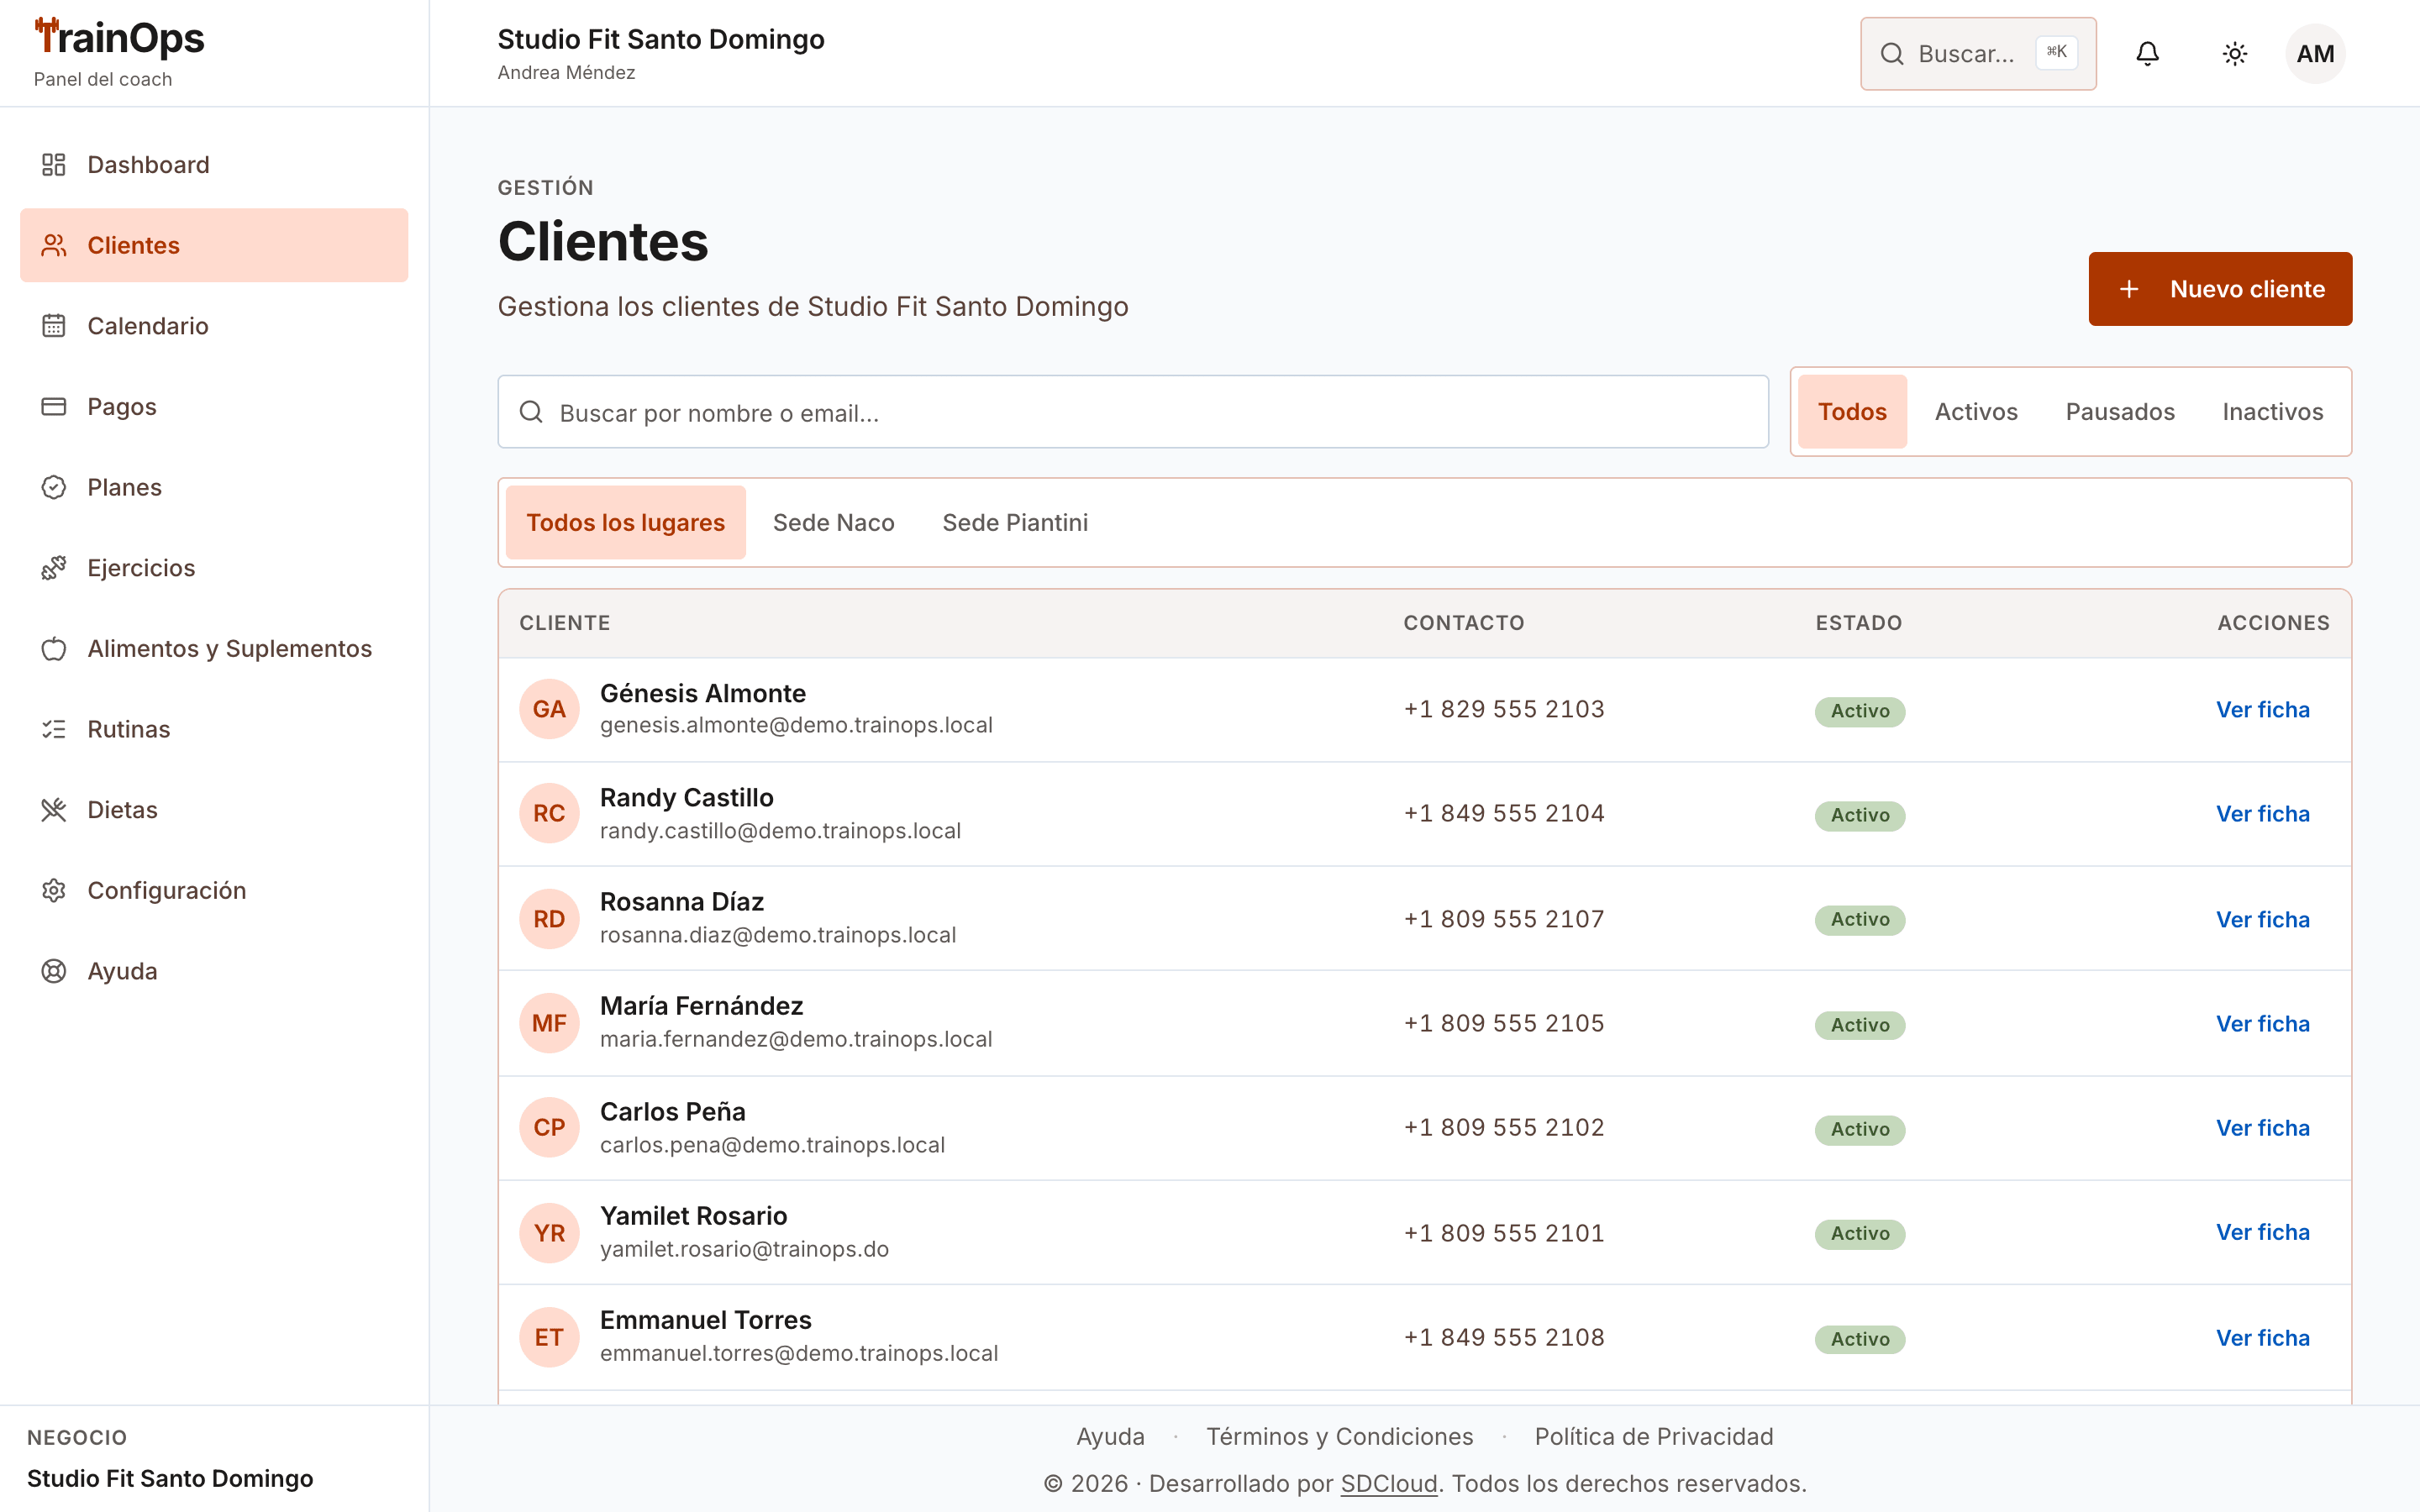Image resolution: width=2420 pixels, height=1512 pixels.
Task: Filter clients by Activos
Action: click(1976, 412)
